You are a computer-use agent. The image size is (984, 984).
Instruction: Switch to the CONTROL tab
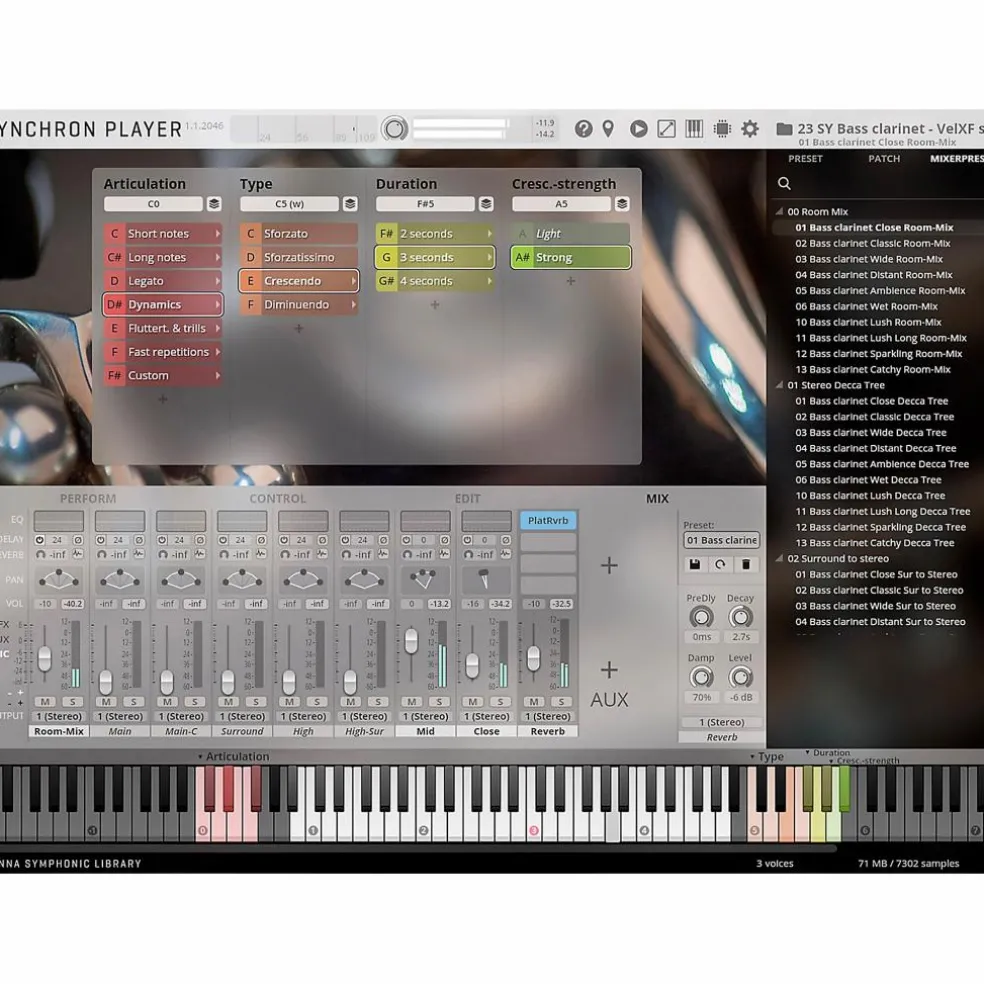click(277, 498)
